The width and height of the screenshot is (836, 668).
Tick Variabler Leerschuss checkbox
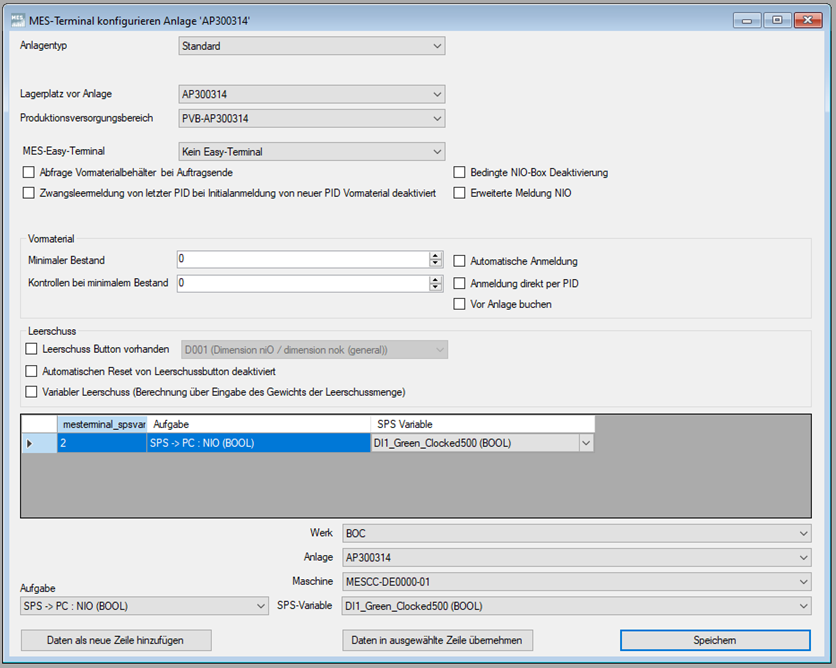tap(31, 392)
